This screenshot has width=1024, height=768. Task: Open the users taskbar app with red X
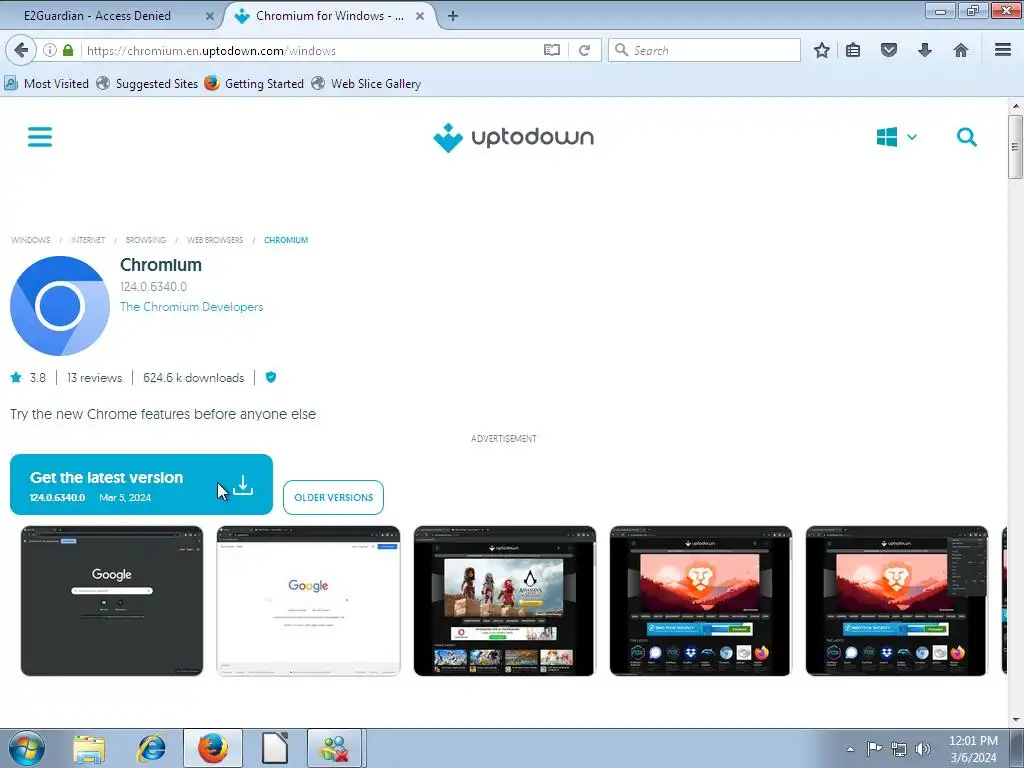(x=335, y=748)
